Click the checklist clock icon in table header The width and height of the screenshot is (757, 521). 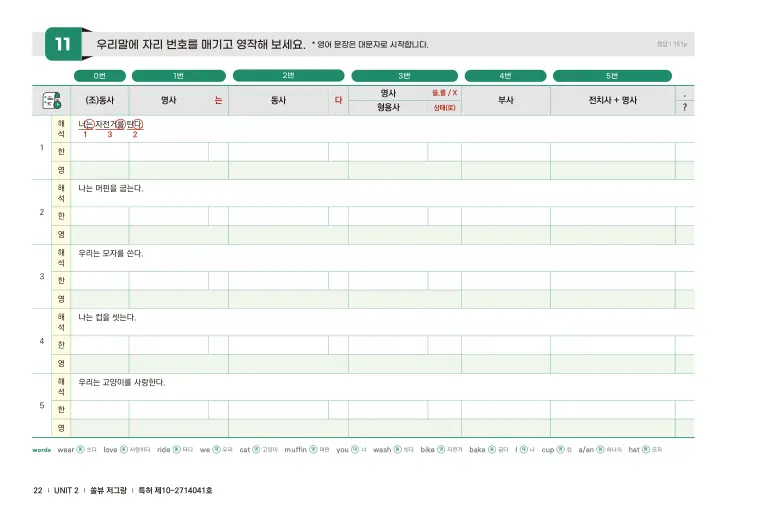pos(52,100)
